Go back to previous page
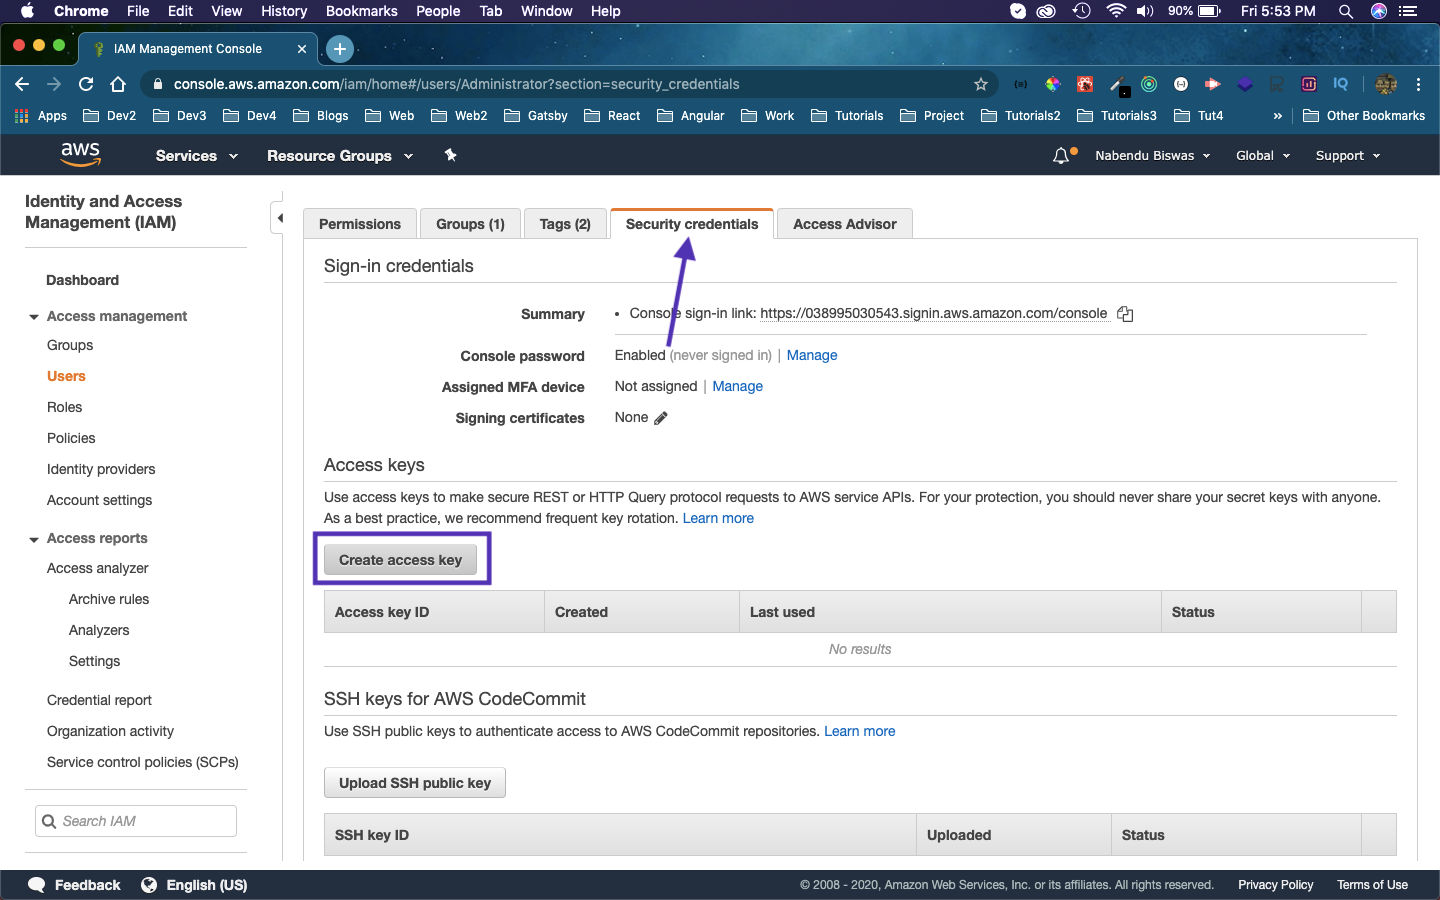Viewport: 1440px width, 900px height. [x=22, y=84]
